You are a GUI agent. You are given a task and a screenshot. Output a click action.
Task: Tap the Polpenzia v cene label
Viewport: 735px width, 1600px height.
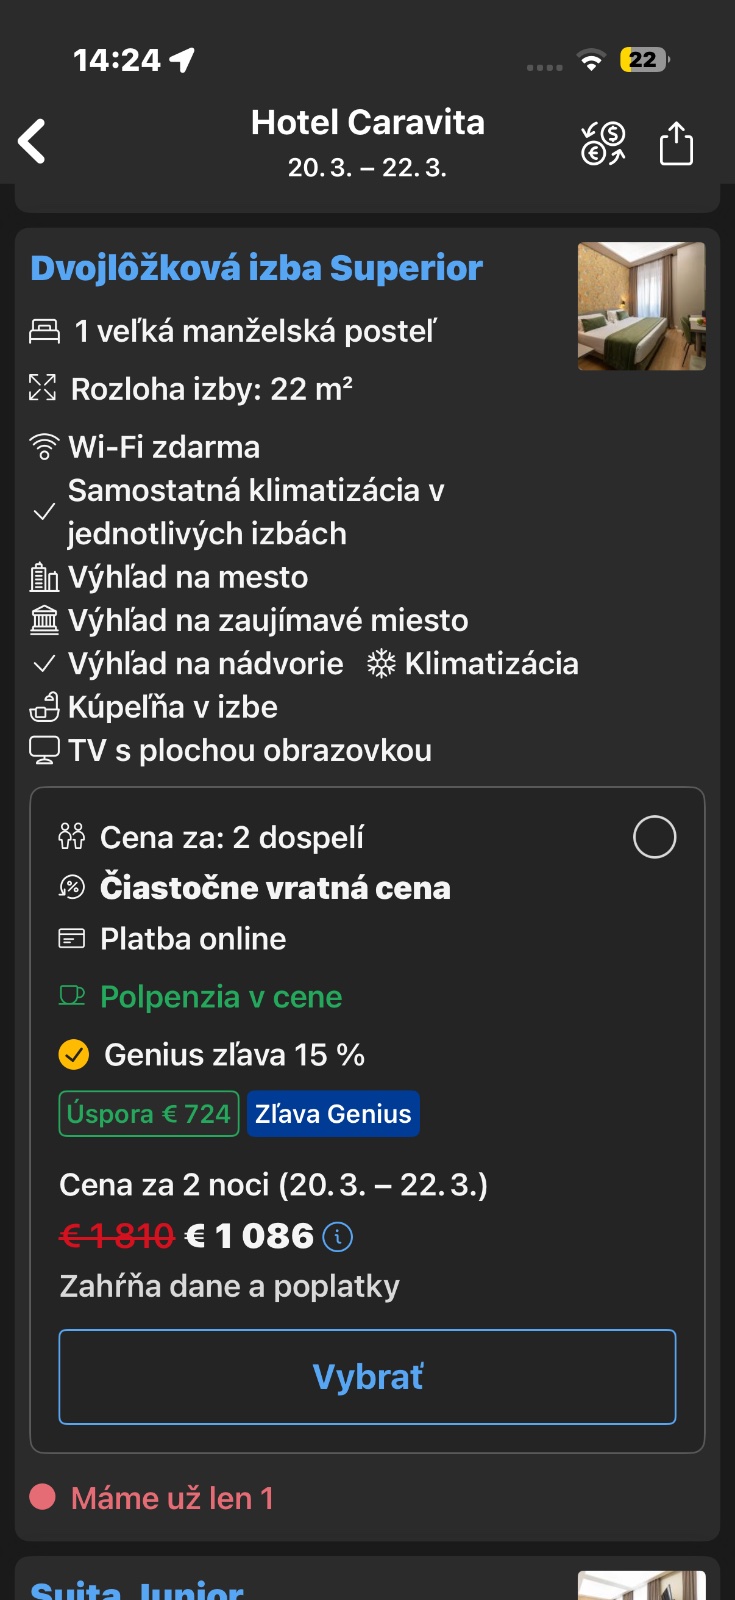point(220,997)
